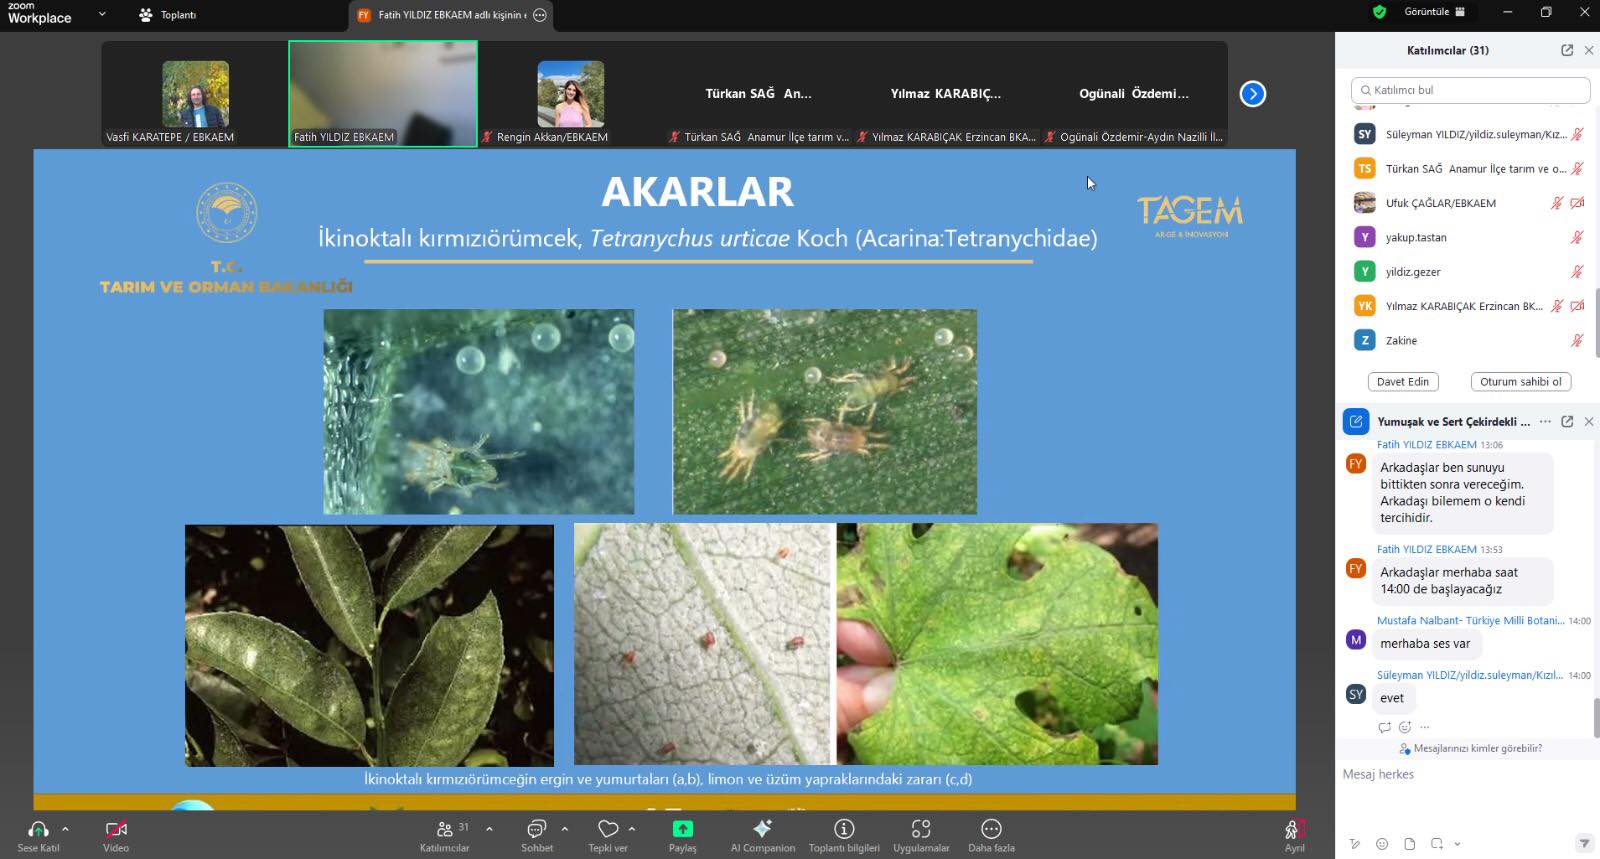
Task: Expand audio options arrow beside Sese Katıl
Action: click(66, 829)
